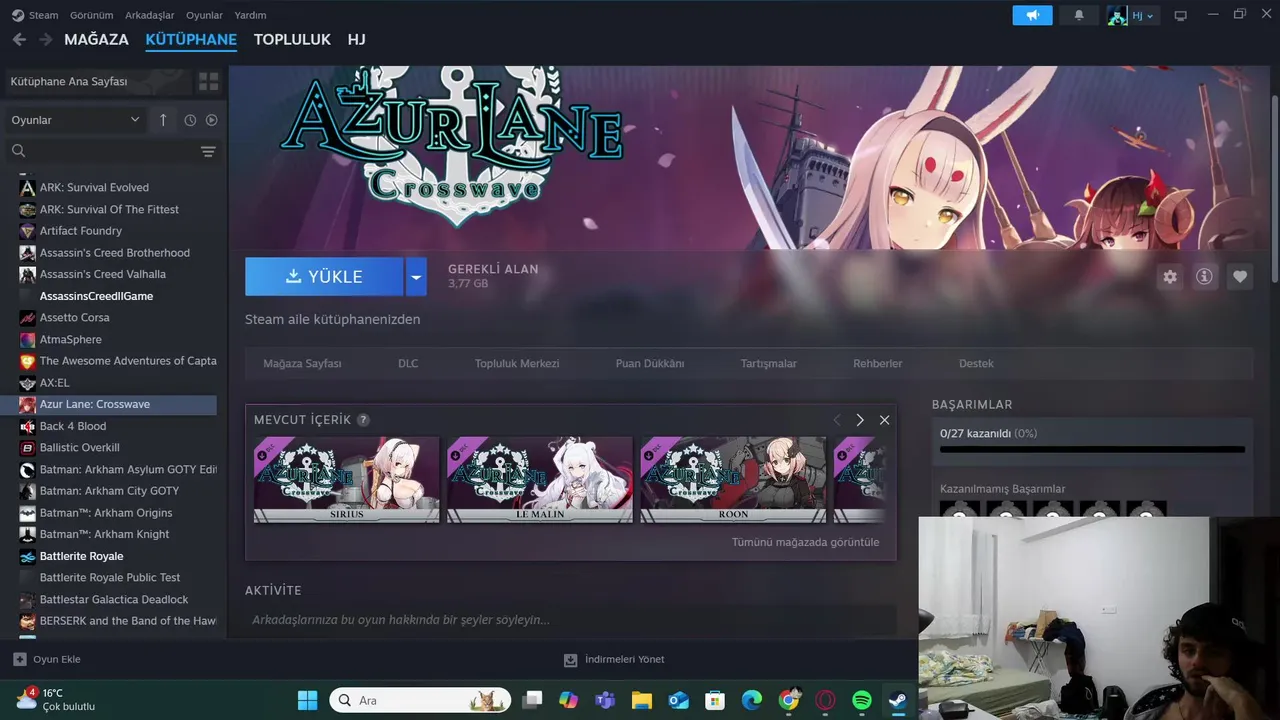Image resolution: width=1280 pixels, height=720 pixels.
Task: Open the Yardım menu
Action: 250,15
